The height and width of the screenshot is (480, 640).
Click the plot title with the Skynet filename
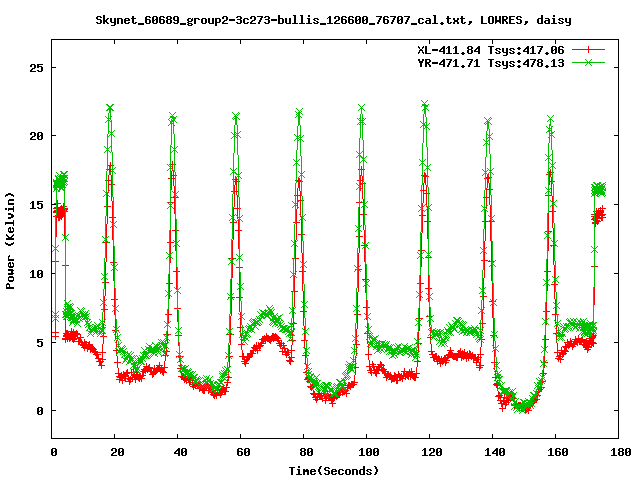pos(333,20)
